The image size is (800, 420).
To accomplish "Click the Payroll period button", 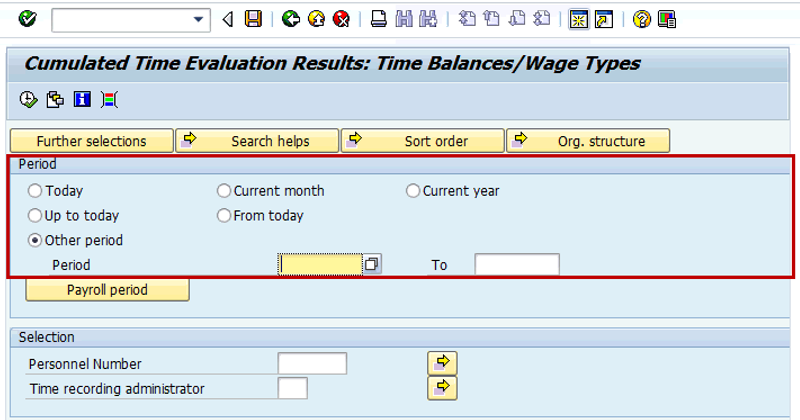I will 107,290.
